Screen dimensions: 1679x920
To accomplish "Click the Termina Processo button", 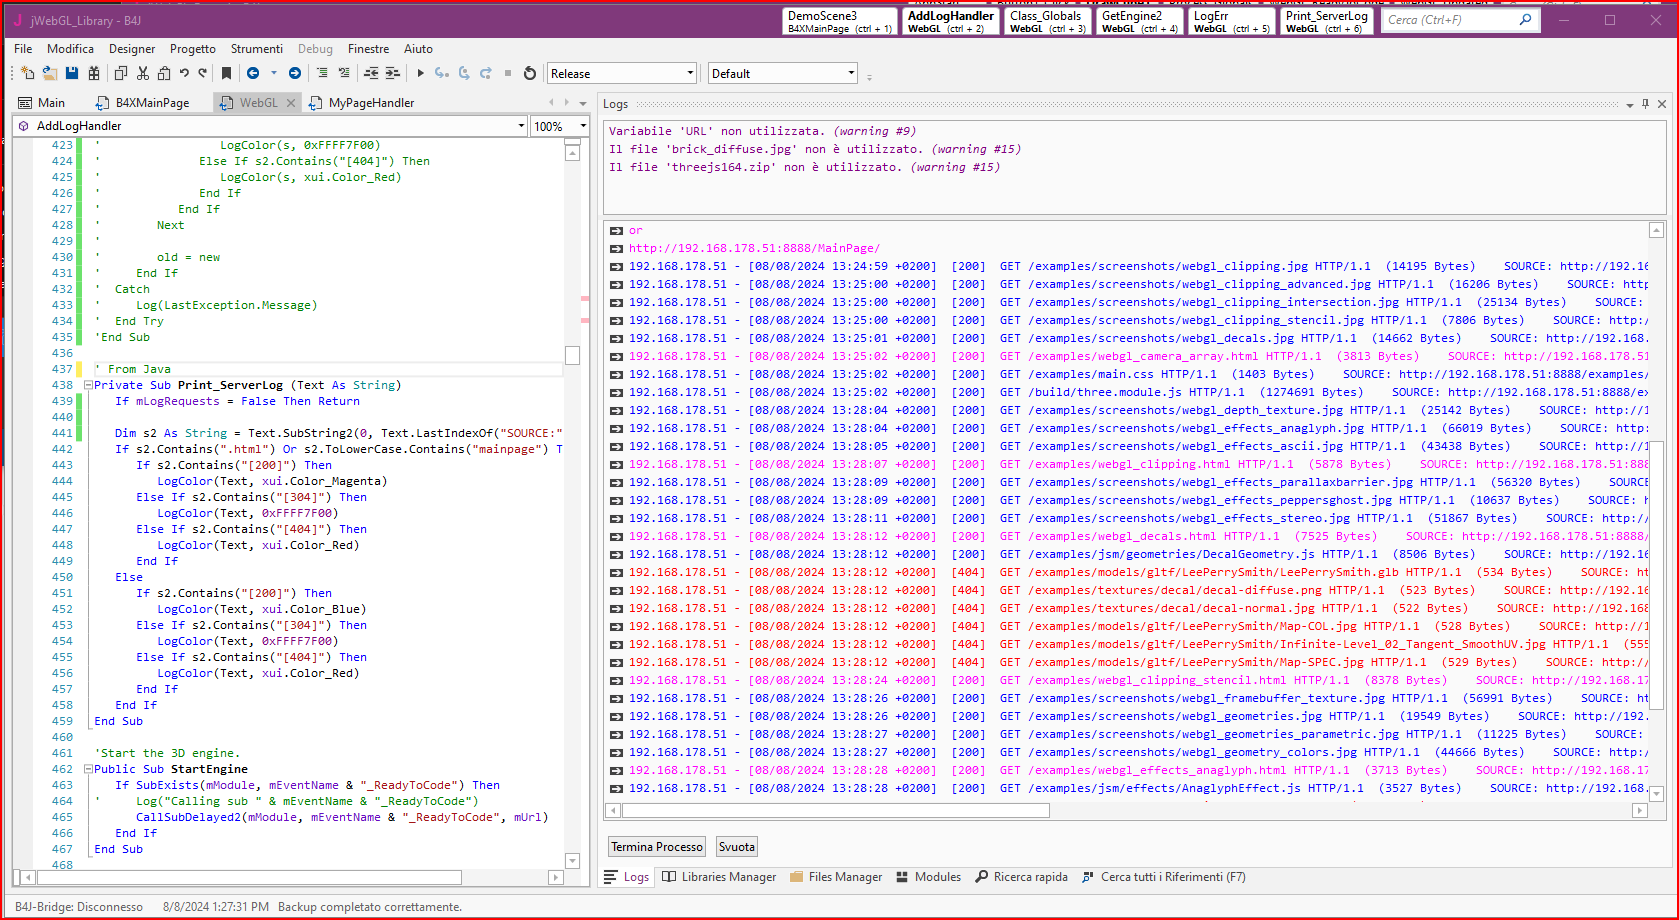I will (x=657, y=847).
